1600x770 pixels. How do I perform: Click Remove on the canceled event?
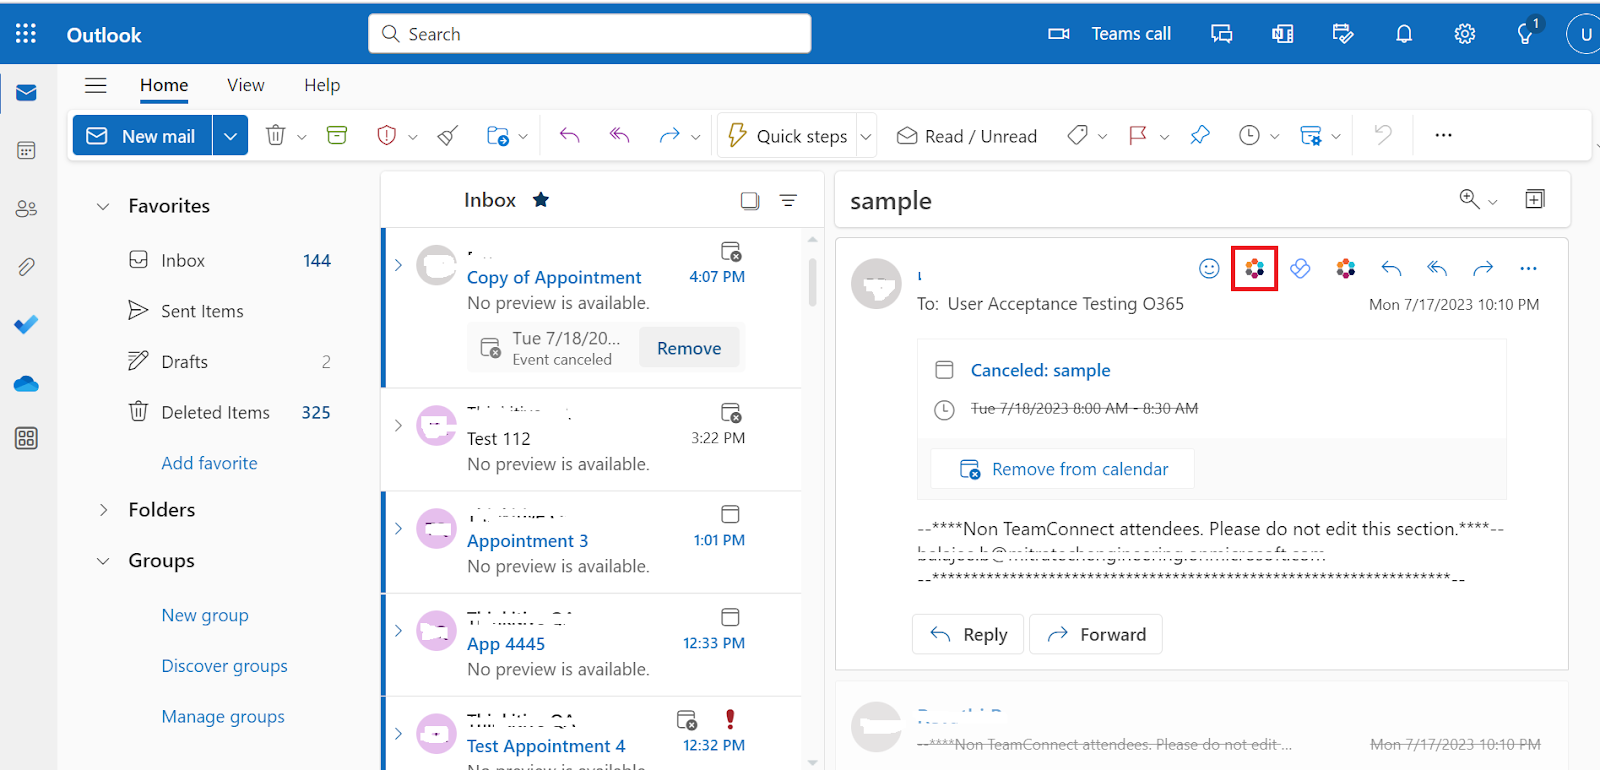pyautogui.click(x=689, y=348)
